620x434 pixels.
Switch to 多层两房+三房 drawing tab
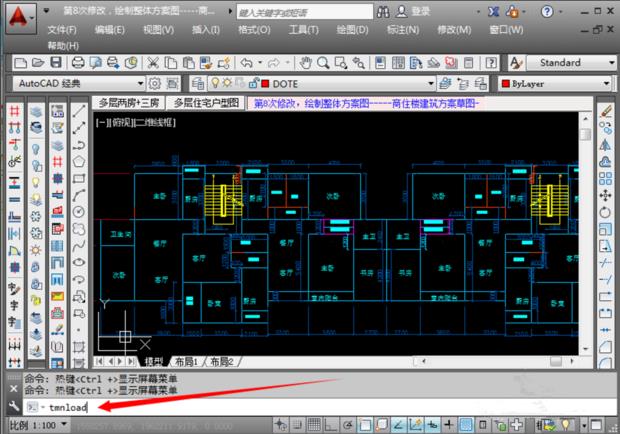pos(129,103)
